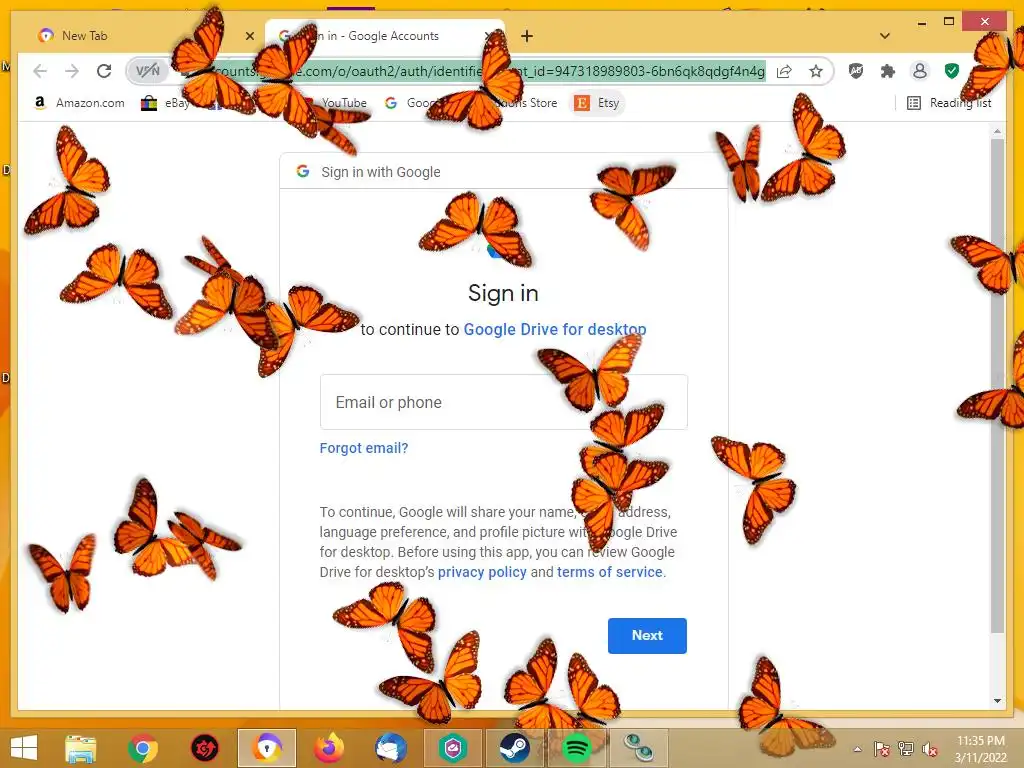The image size is (1024, 768).
Task: Select the Sign in - Google Accounts tab
Action: (385, 36)
